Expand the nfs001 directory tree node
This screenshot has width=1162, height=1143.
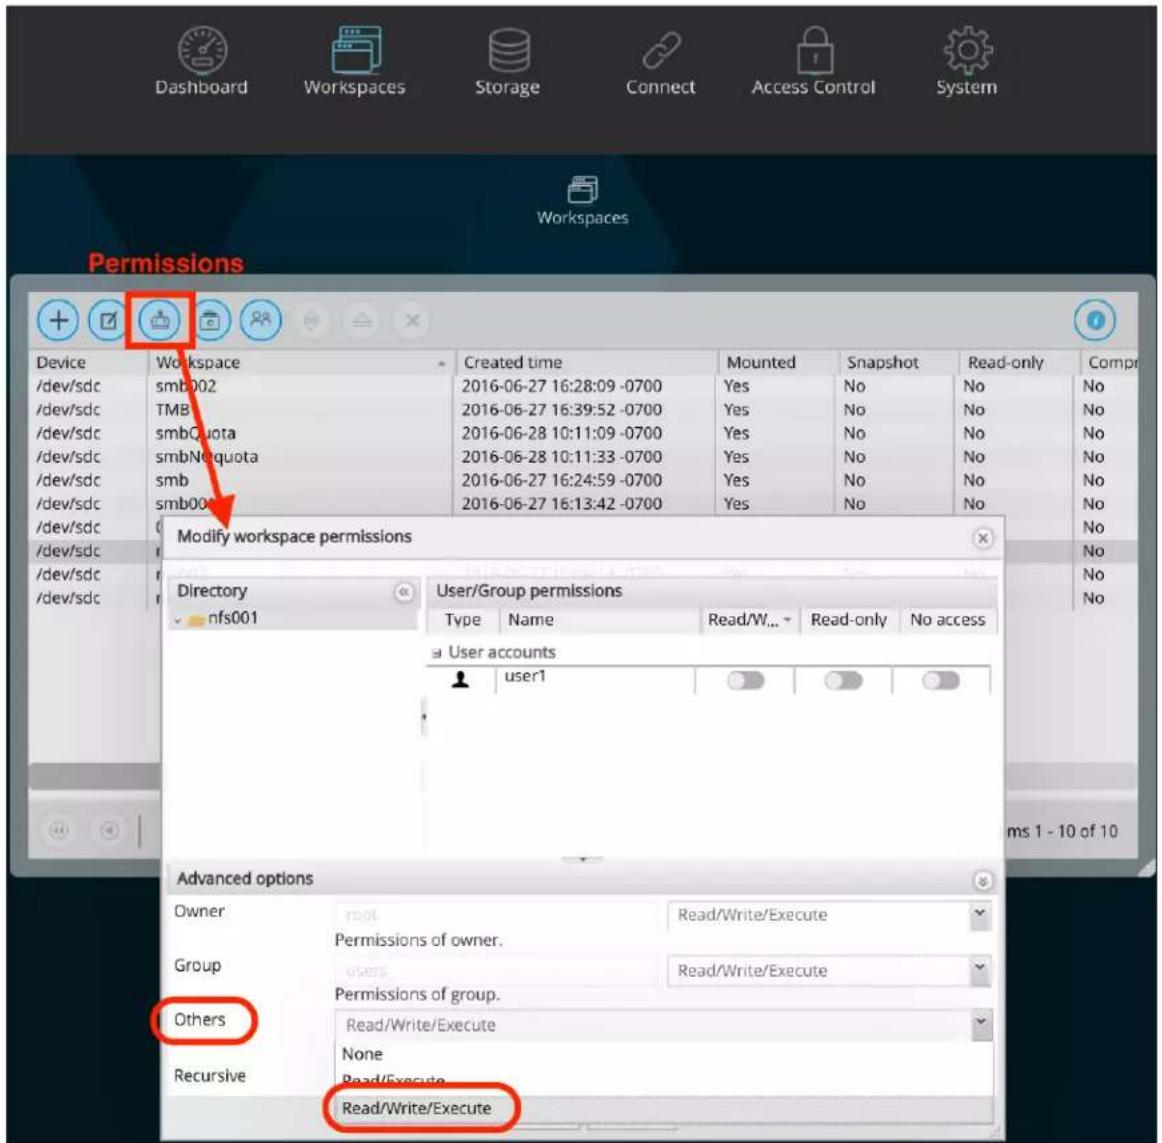pyautogui.click(x=178, y=620)
